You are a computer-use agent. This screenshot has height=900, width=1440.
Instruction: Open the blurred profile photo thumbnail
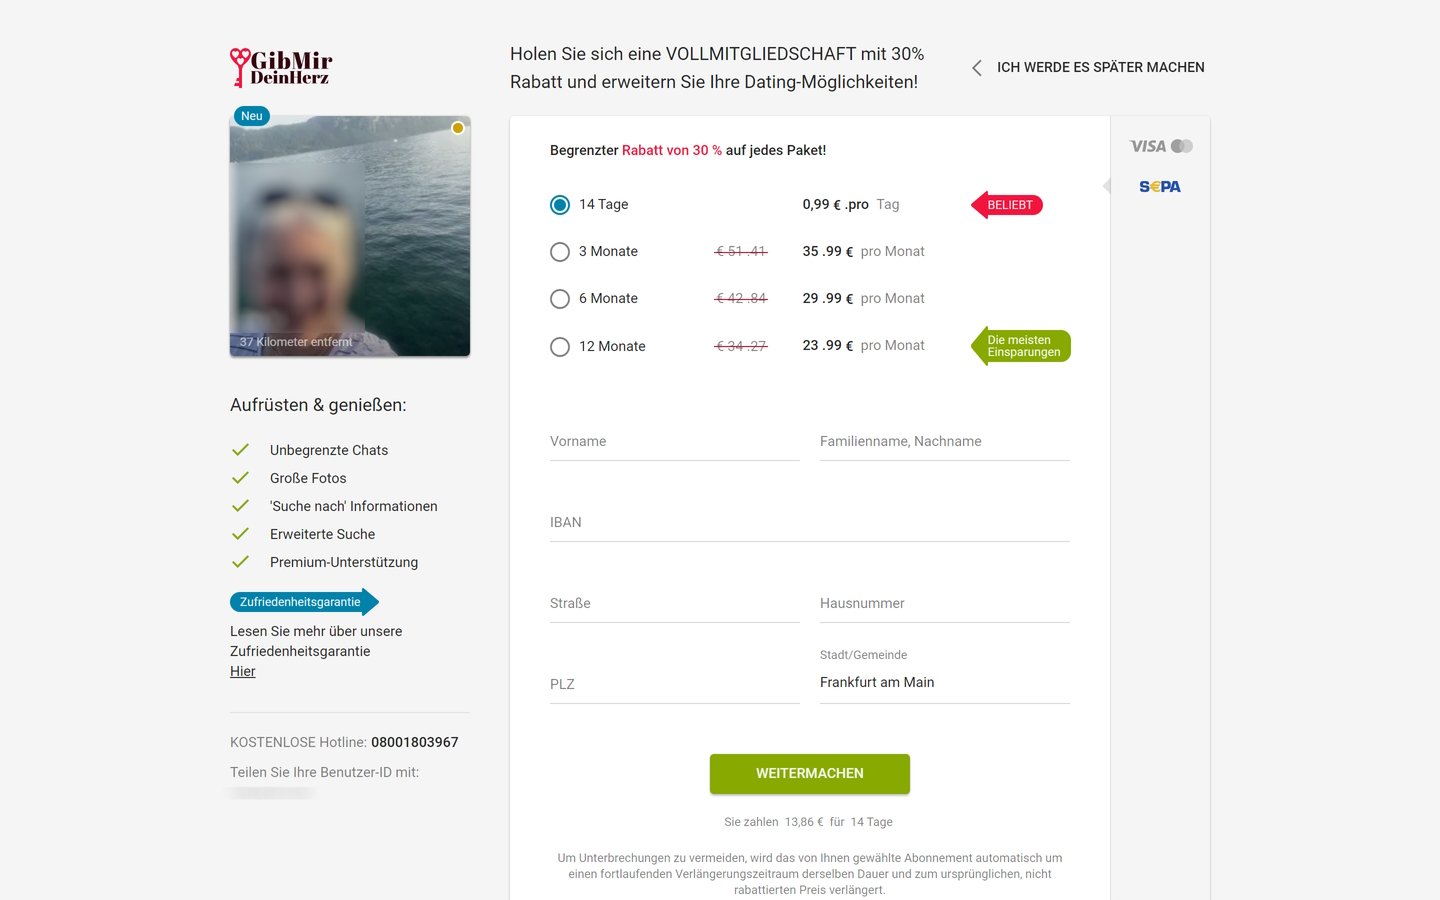tap(350, 236)
